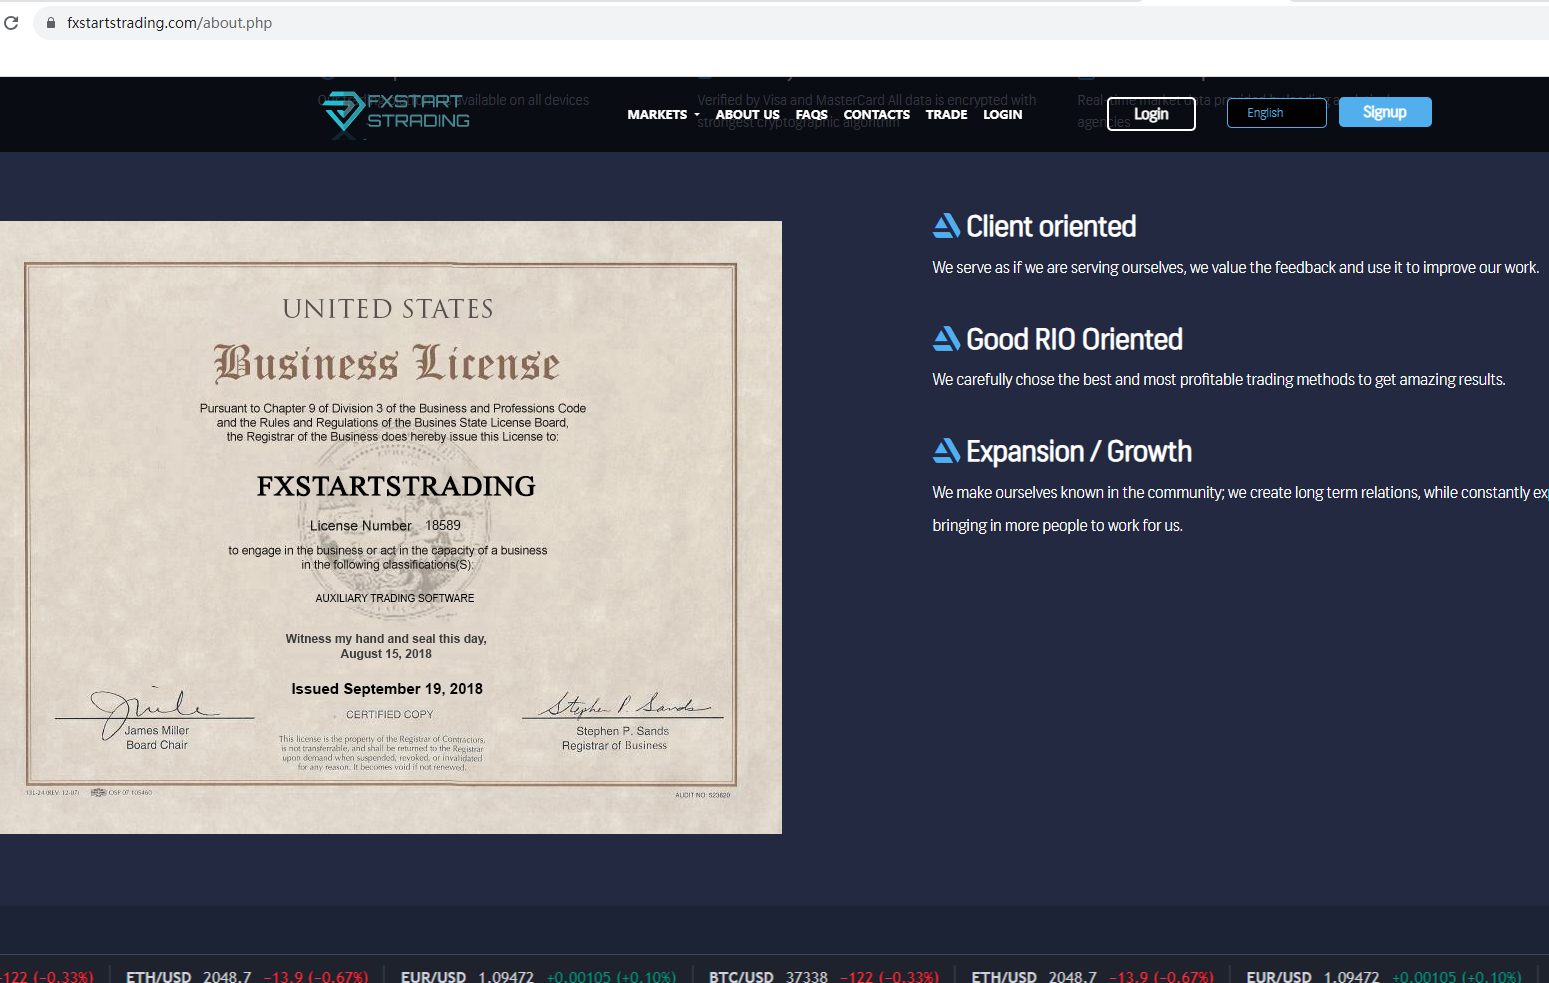The image size is (1549, 983).
Task: Click the James Miller Board Chair signature
Action: 150,708
